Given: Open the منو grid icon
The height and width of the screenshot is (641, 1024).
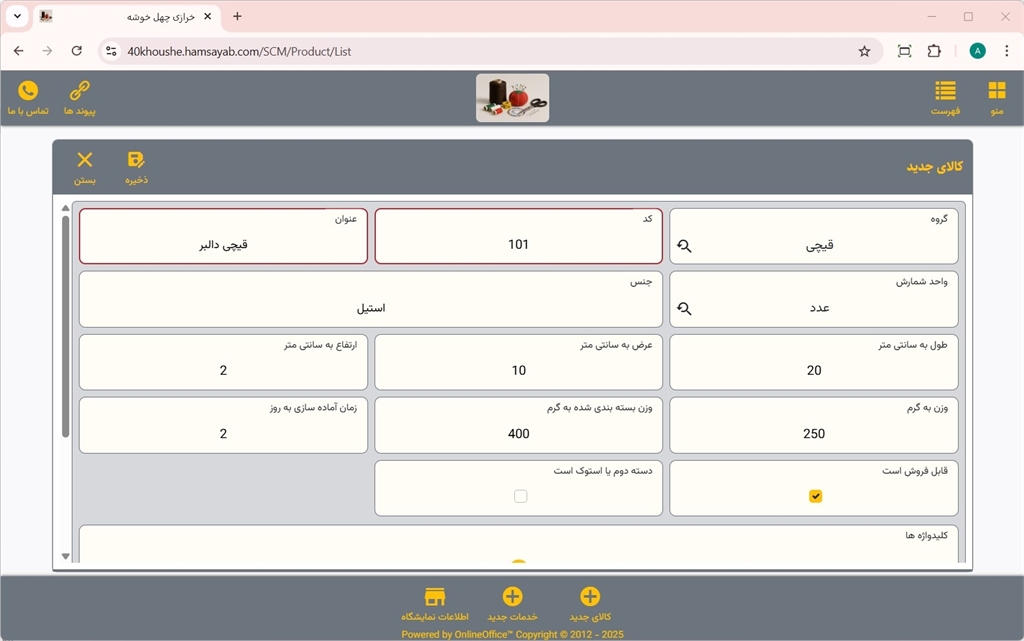Looking at the screenshot, I should click(x=996, y=91).
